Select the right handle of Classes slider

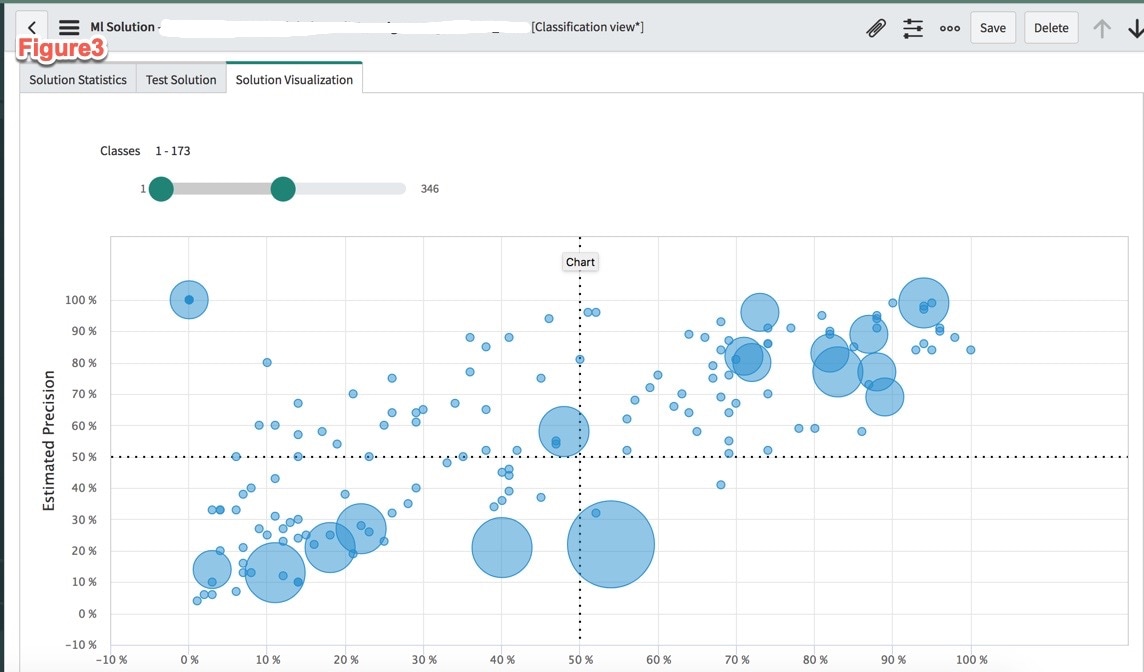tap(282, 188)
